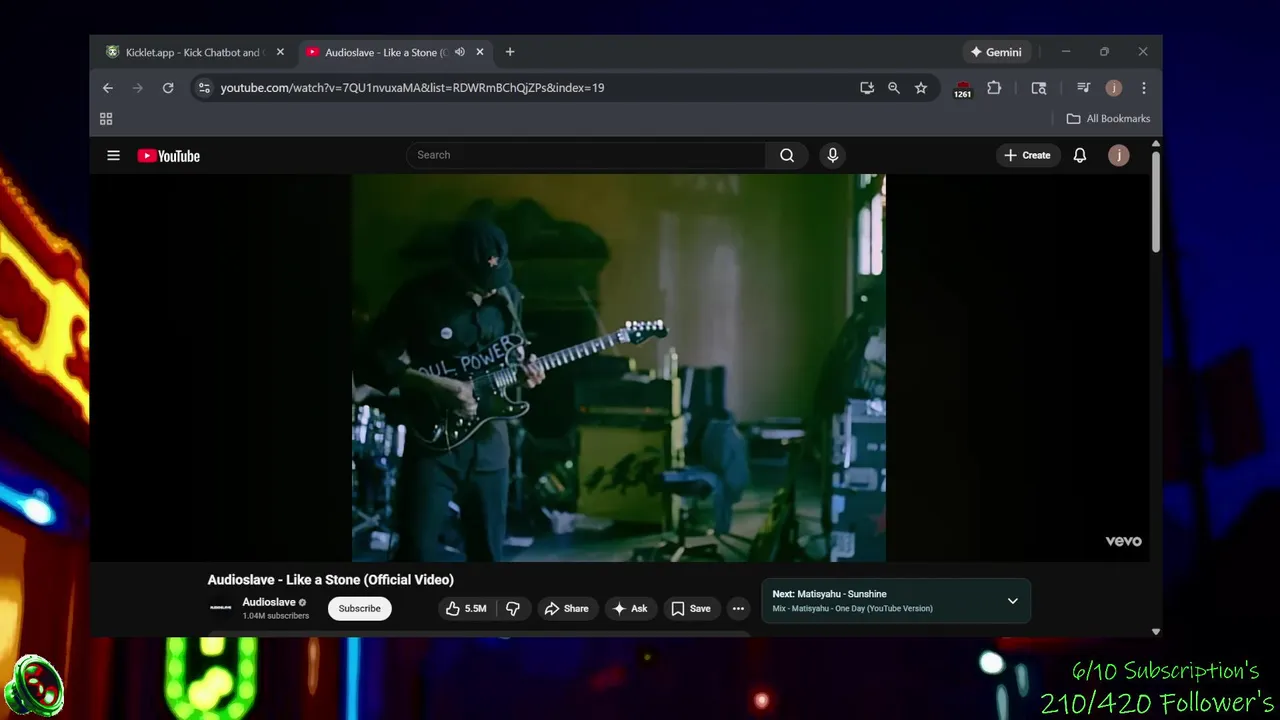This screenshot has width=1280, height=720.
Task: Expand the Next: Matisyahu playlist panel
Action: (1012, 601)
